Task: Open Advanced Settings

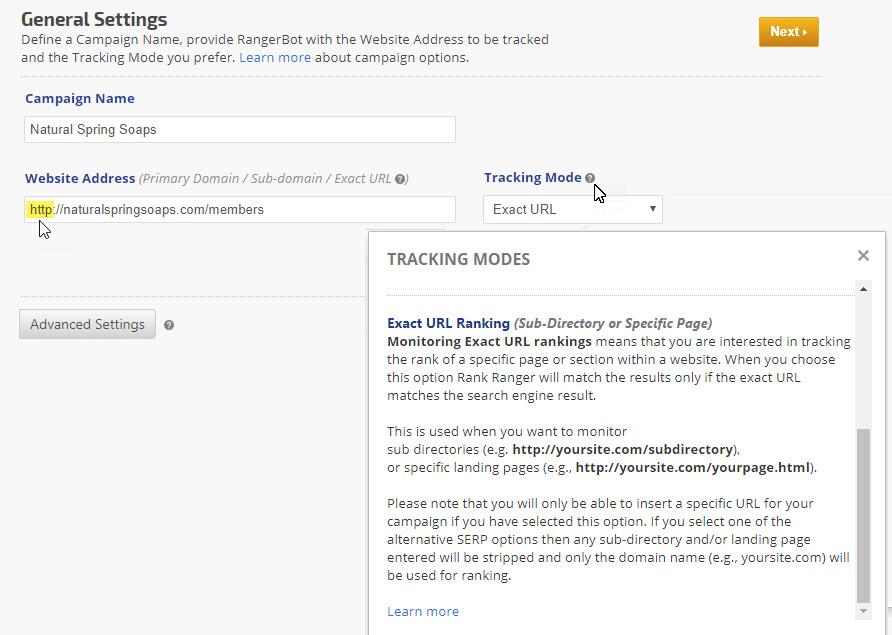Action: click(x=87, y=324)
